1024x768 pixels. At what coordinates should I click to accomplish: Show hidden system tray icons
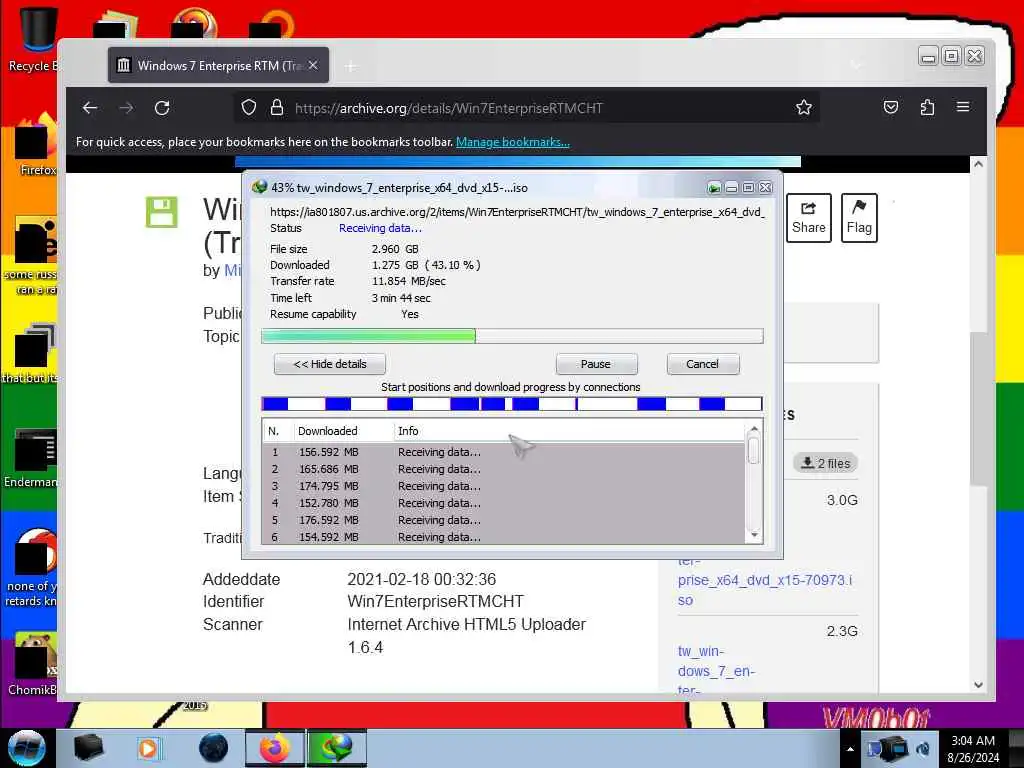(850, 749)
